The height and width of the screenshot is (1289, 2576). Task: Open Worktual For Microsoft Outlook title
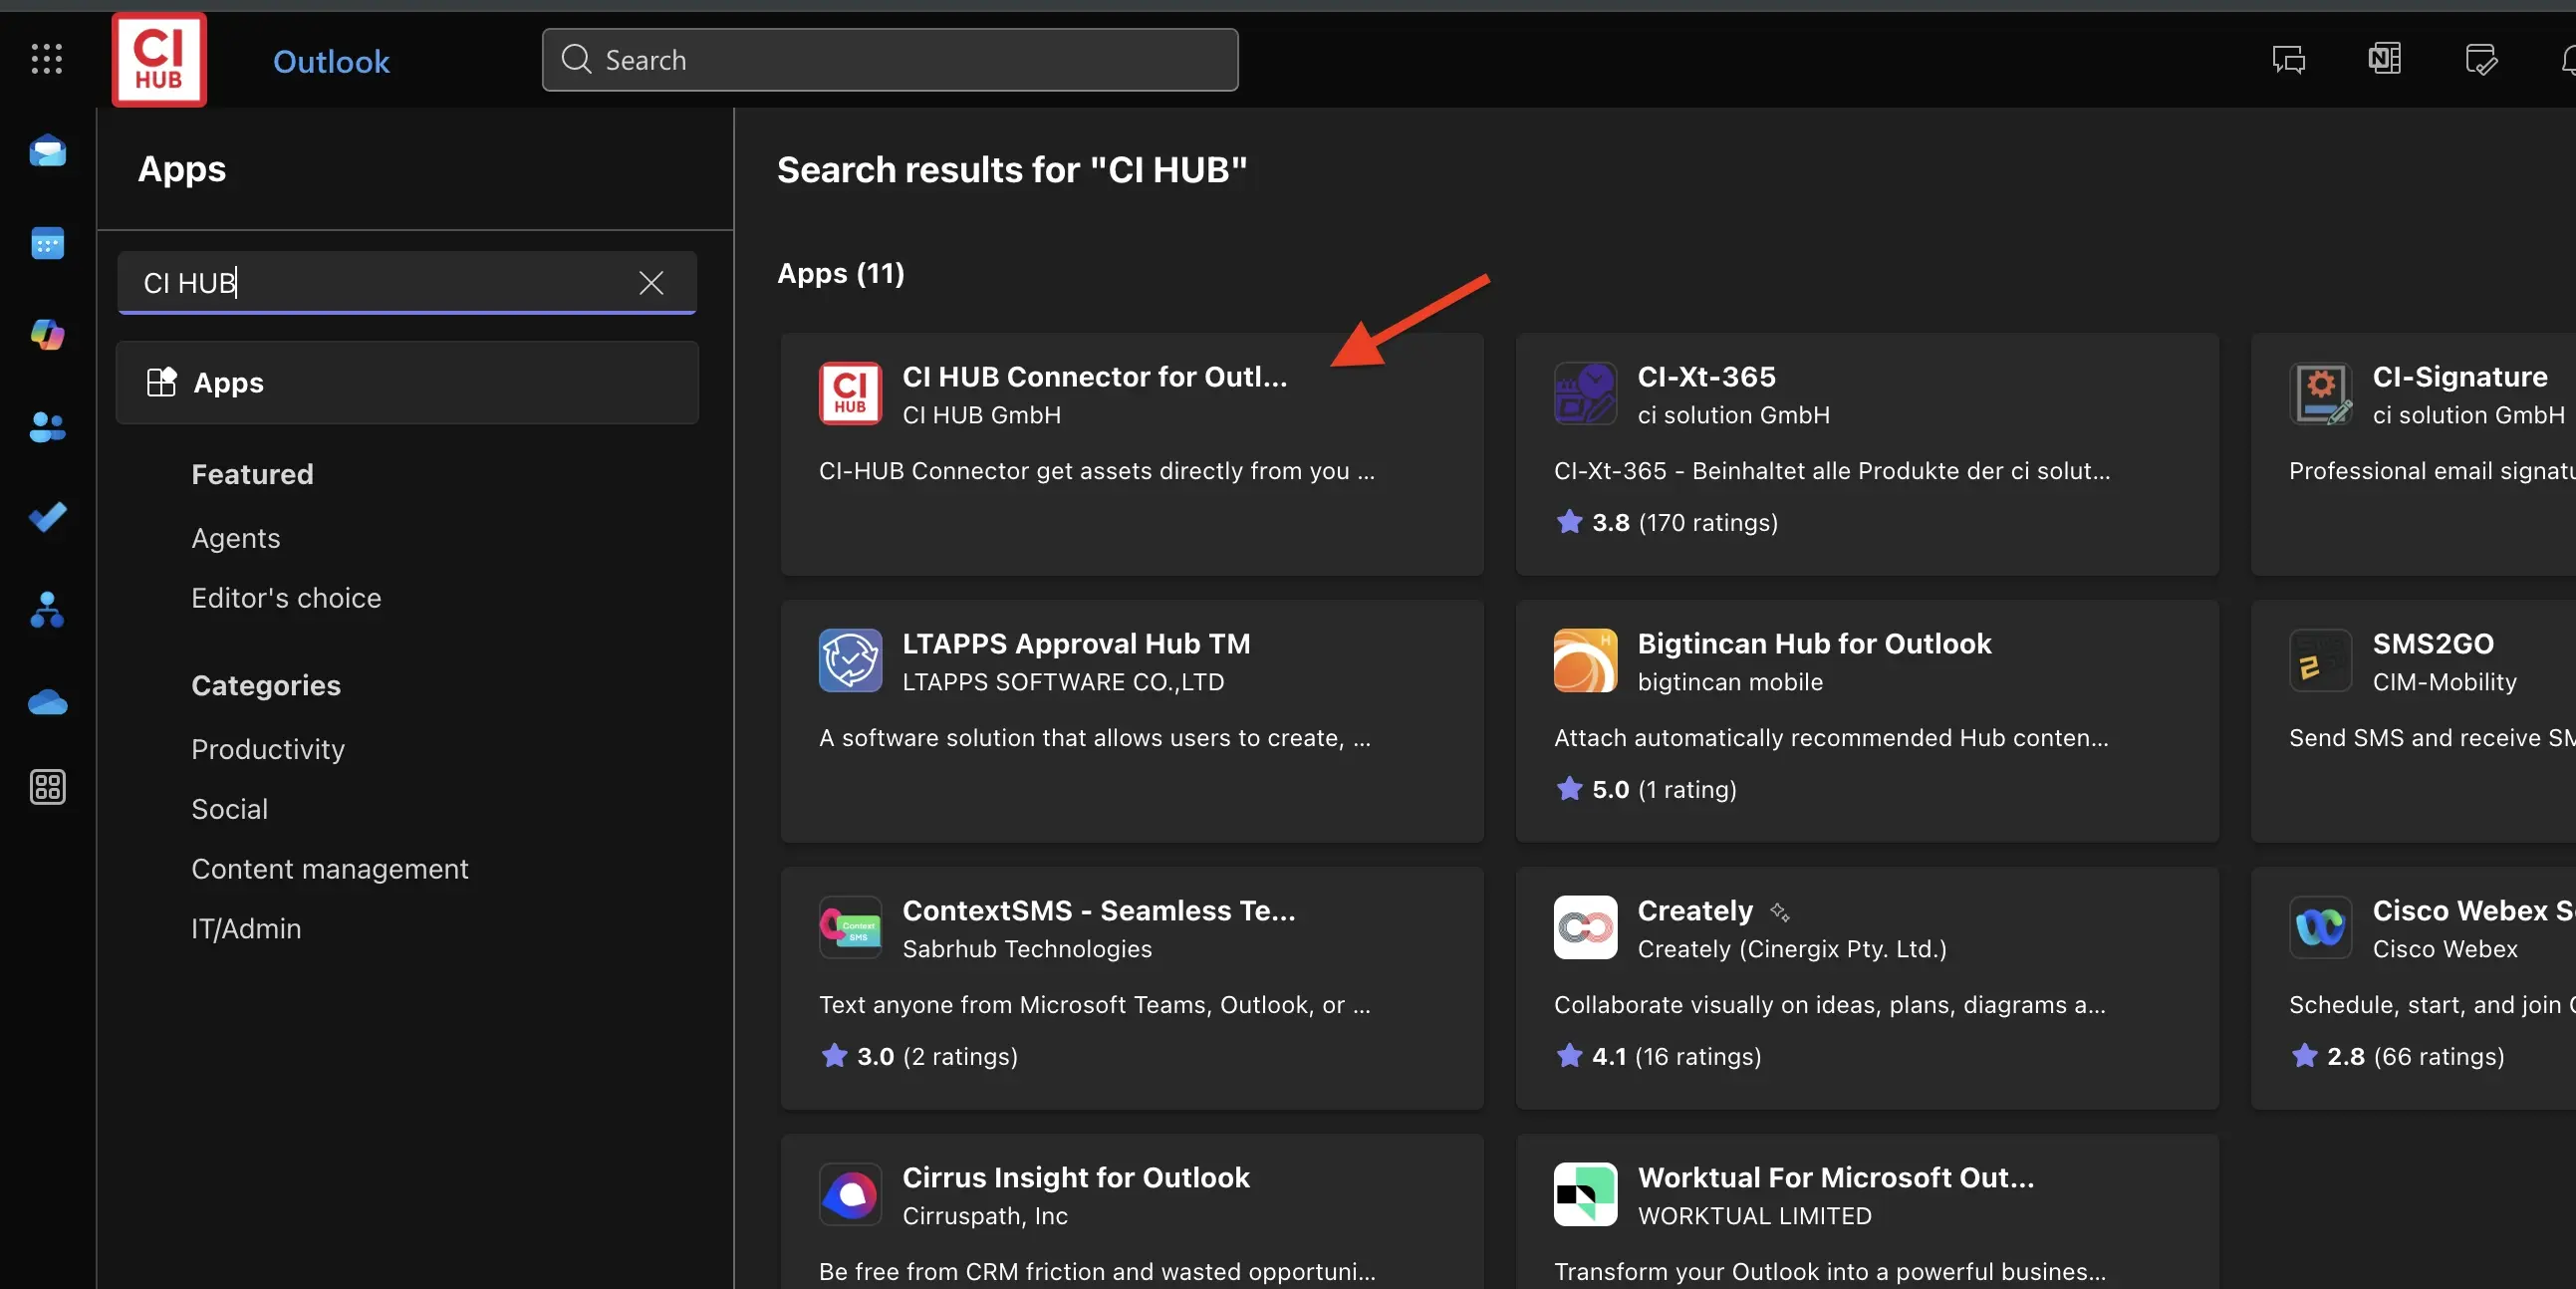click(x=1835, y=1178)
